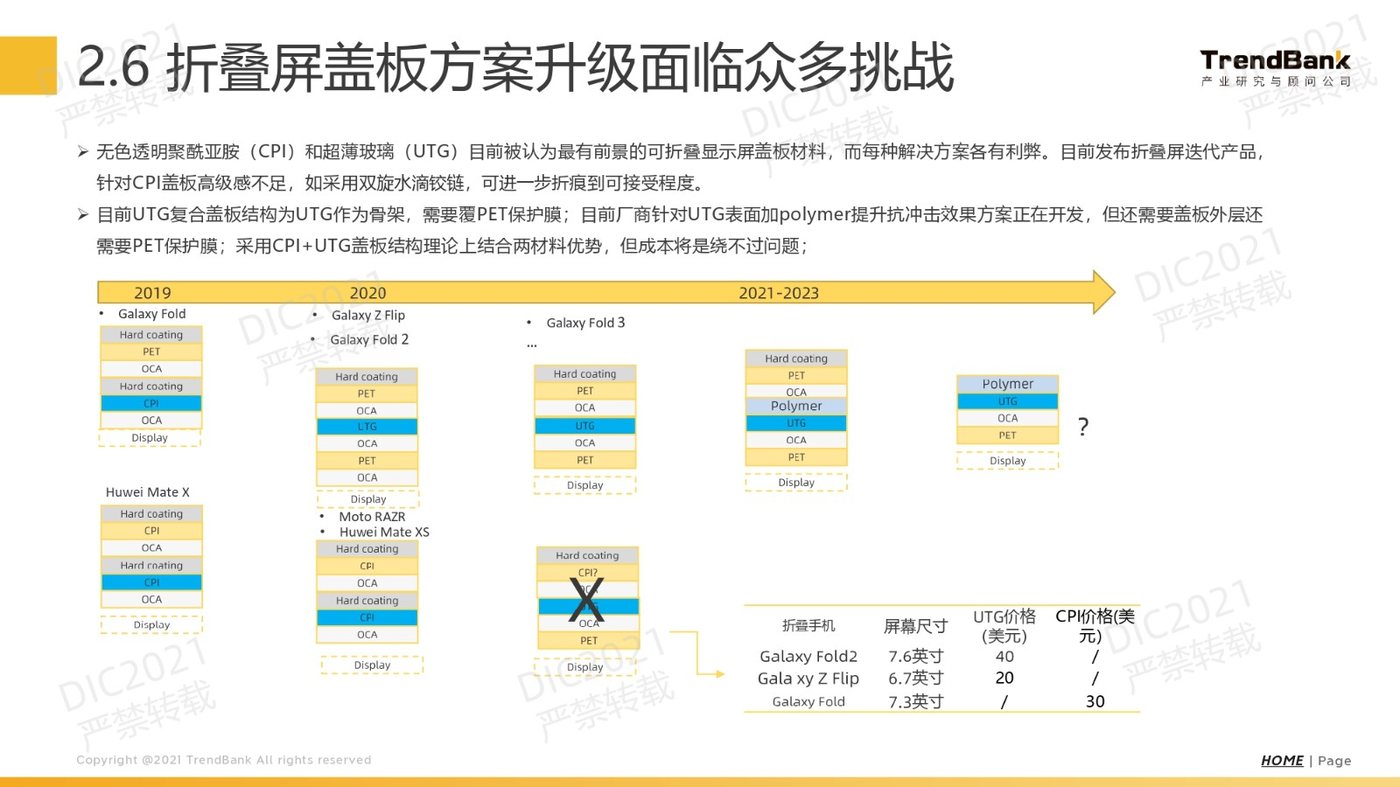Click the TrendBank logo
This screenshot has height=787, width=1400.
pos(1275,67)
